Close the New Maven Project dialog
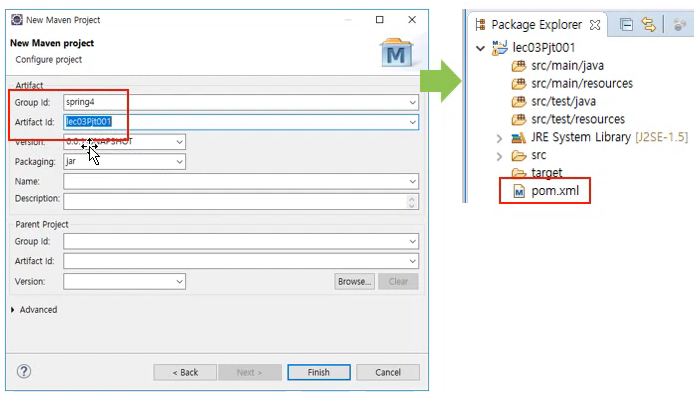 coord(412,19)
